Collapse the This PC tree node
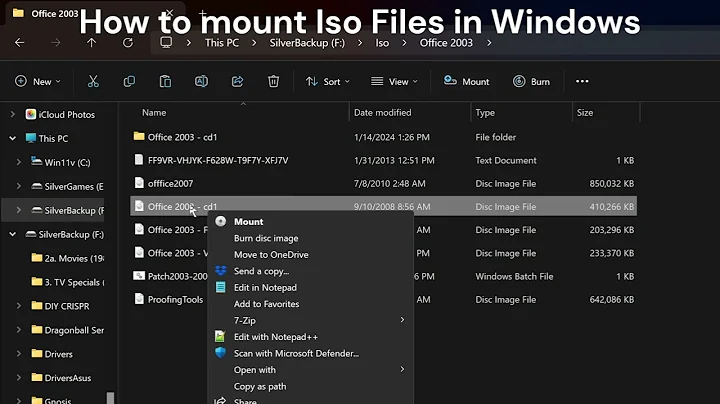Viewport: 720px width, 404px height. pos(12,138)
